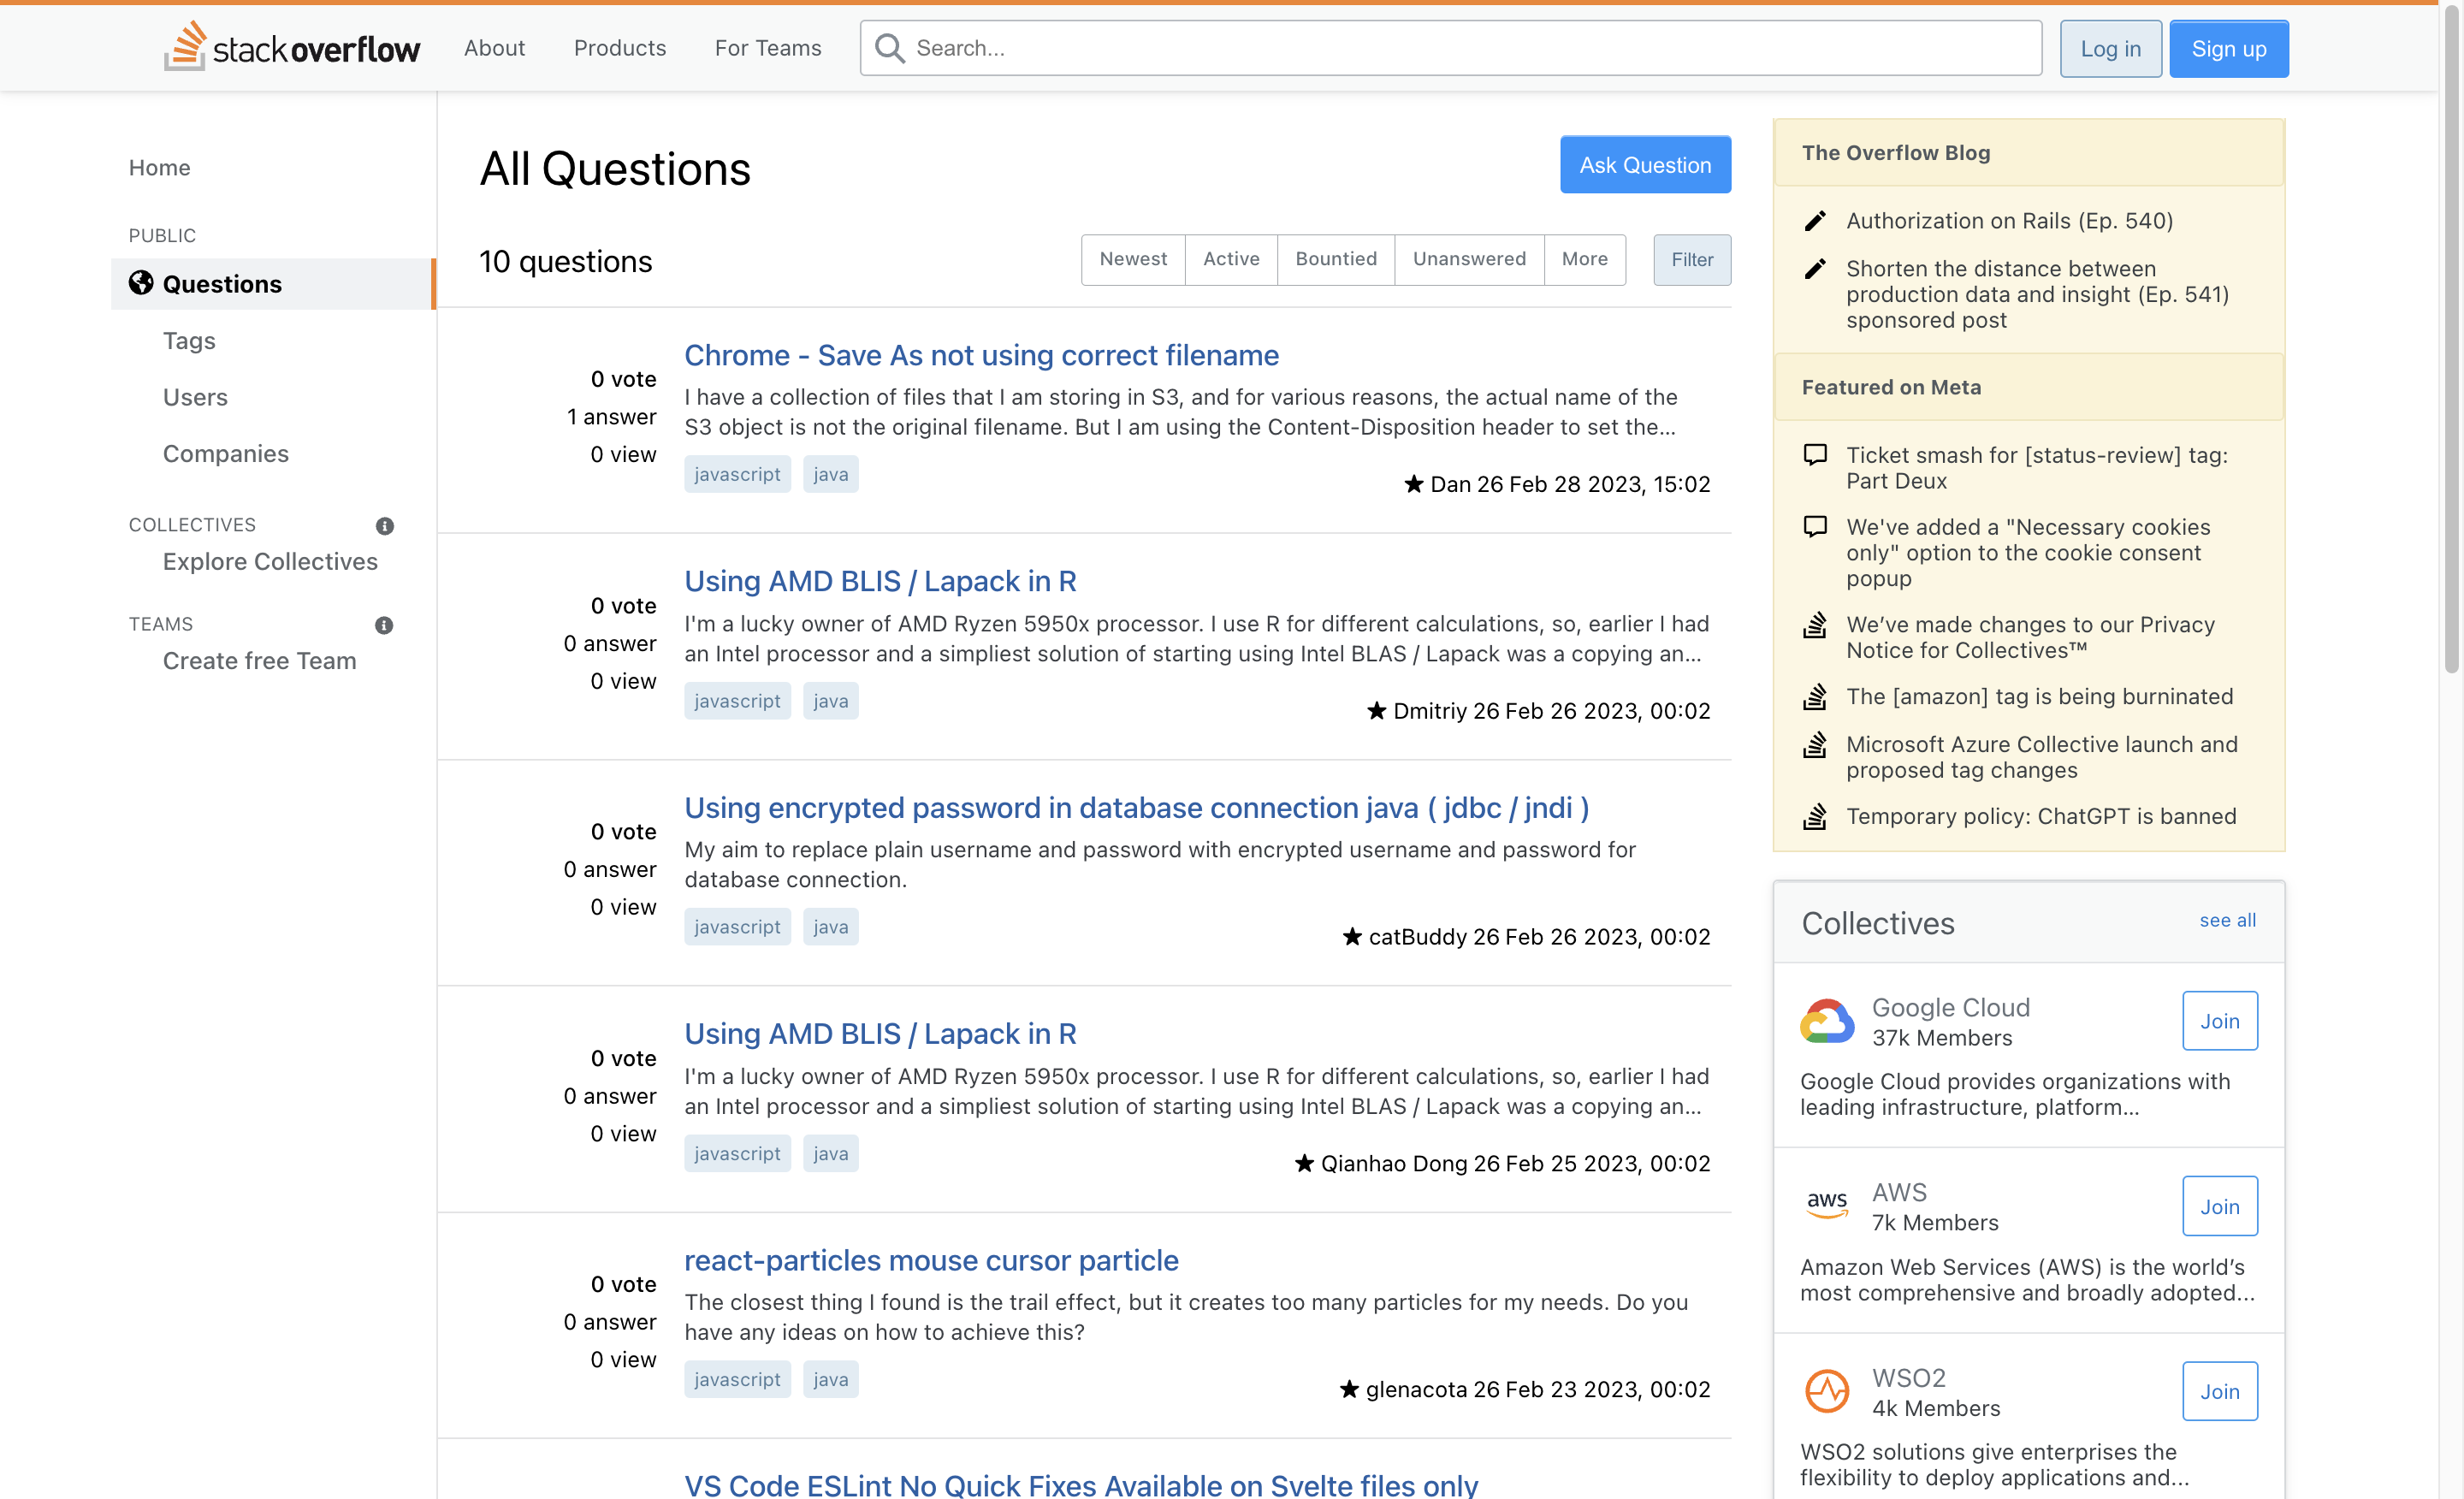2464x1499 pixels.
Task: Click the Stack Overflow logo
Action: tap(292, 47)
